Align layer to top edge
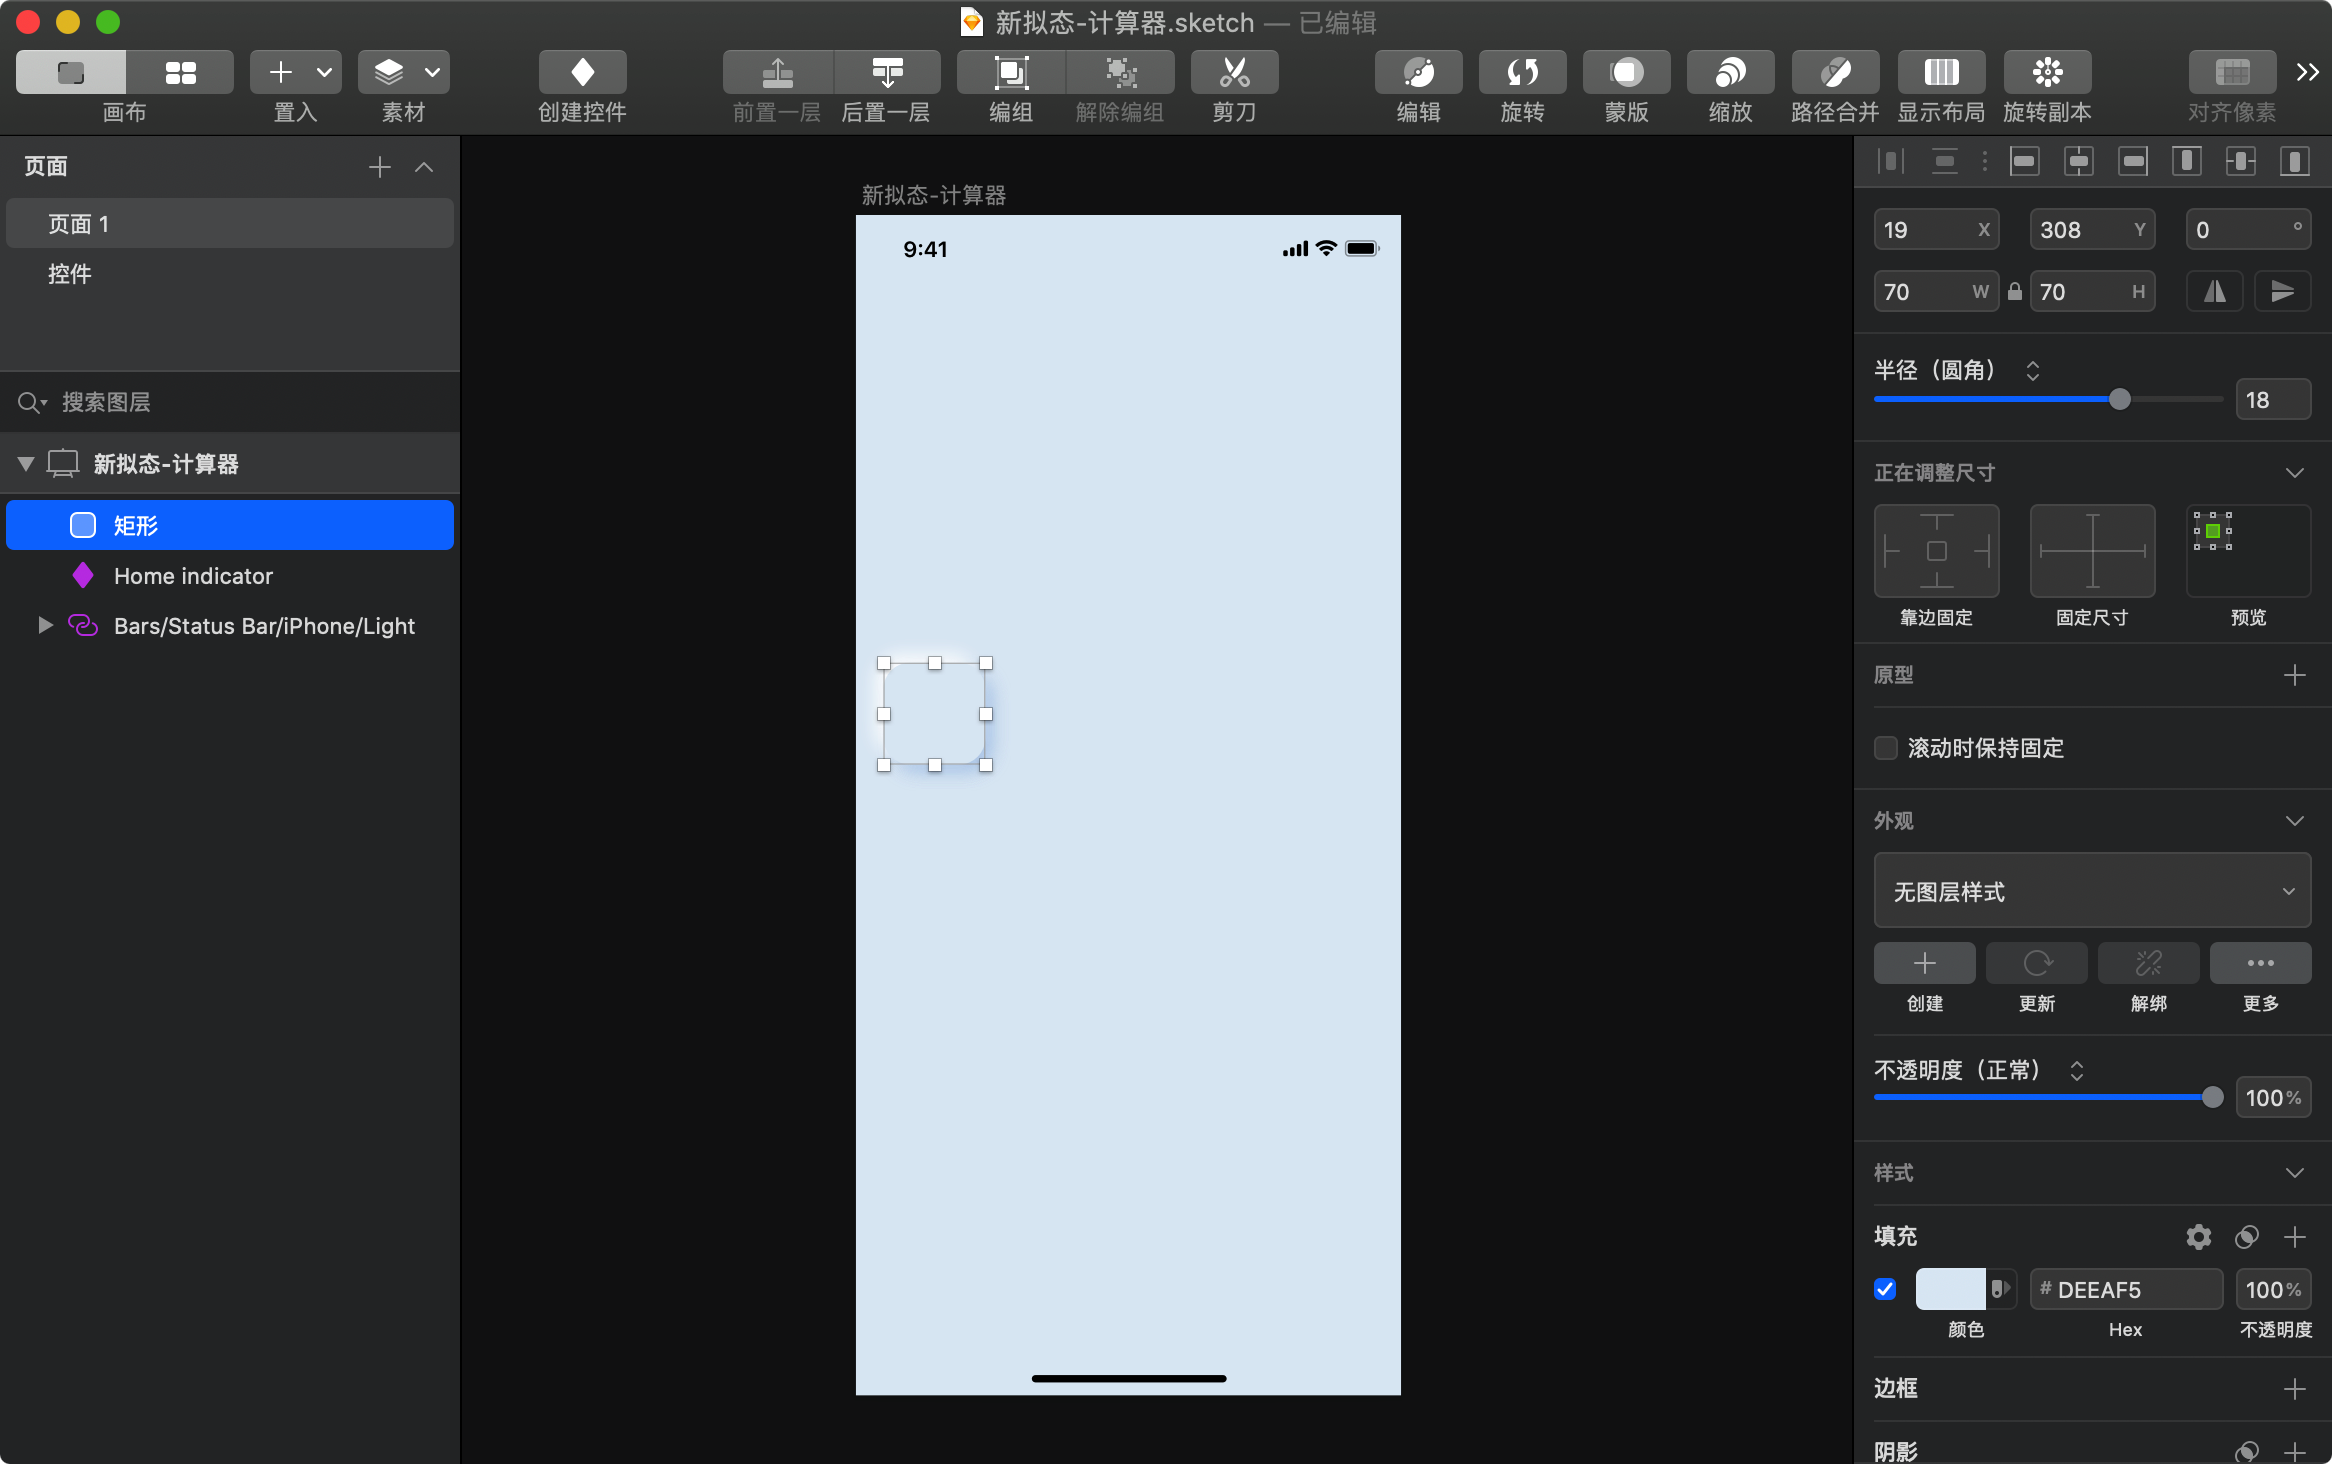 point(2187,161)
